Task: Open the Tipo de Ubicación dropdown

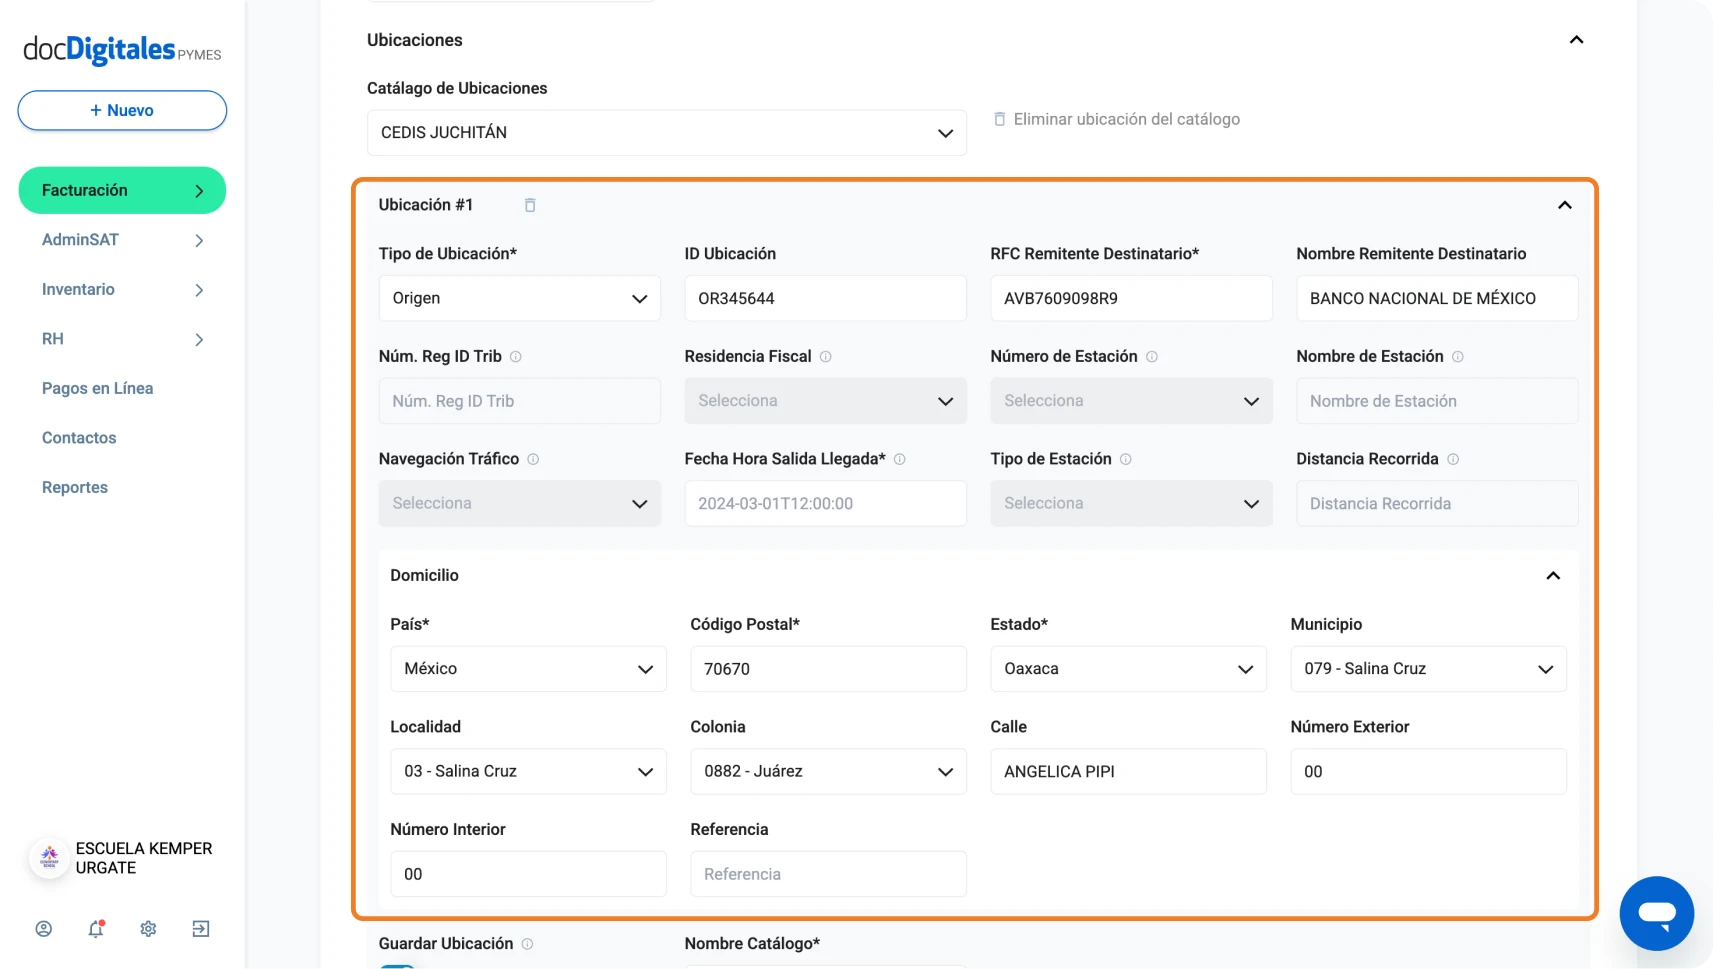Action: 520,298
